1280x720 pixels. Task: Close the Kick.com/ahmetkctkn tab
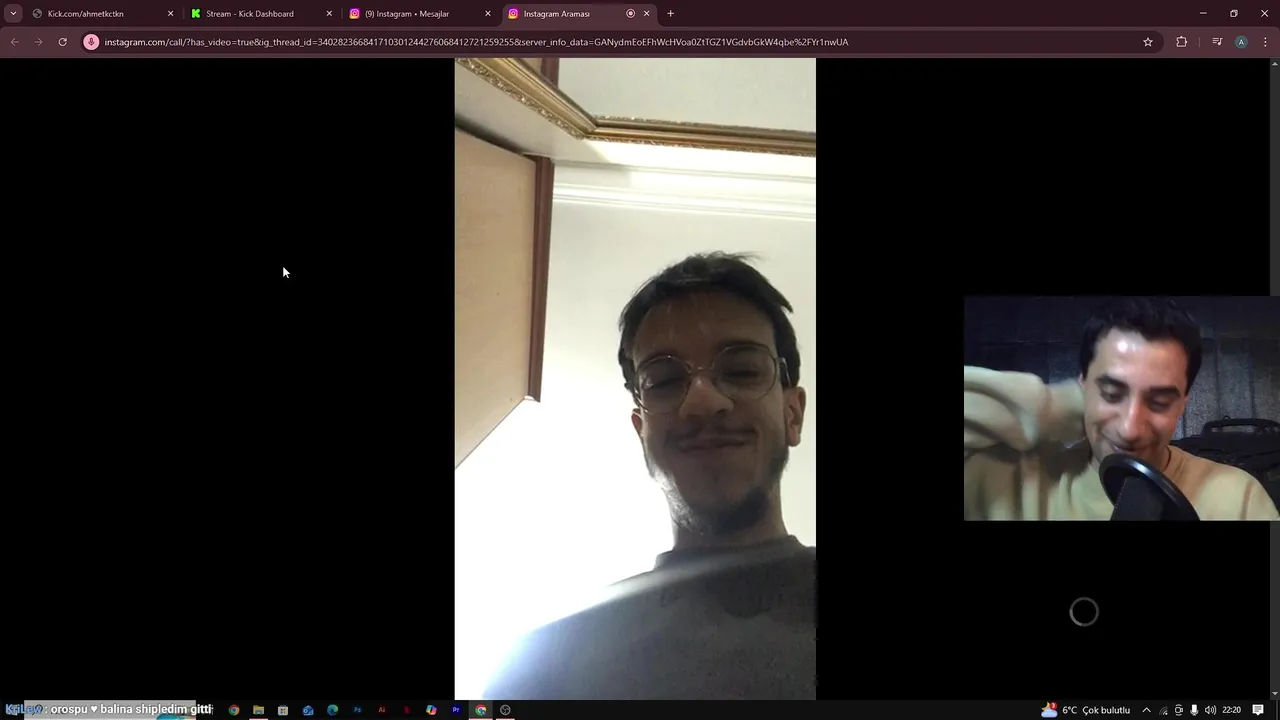coord(170,14)
